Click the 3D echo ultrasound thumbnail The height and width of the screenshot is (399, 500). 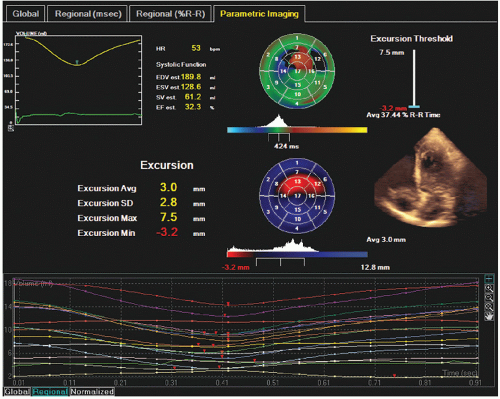click(431, 177)
